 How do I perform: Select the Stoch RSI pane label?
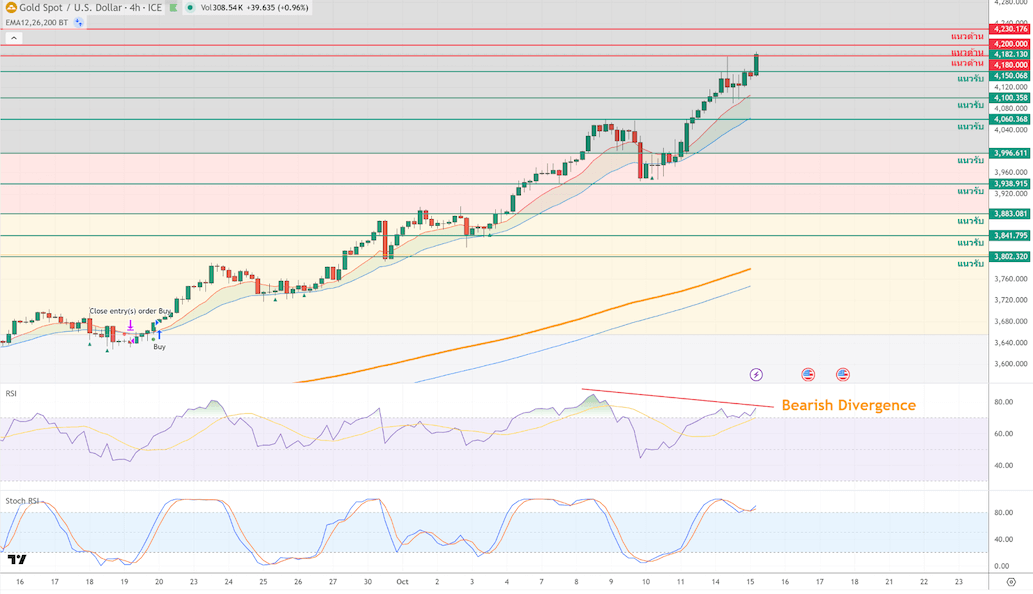22,500
